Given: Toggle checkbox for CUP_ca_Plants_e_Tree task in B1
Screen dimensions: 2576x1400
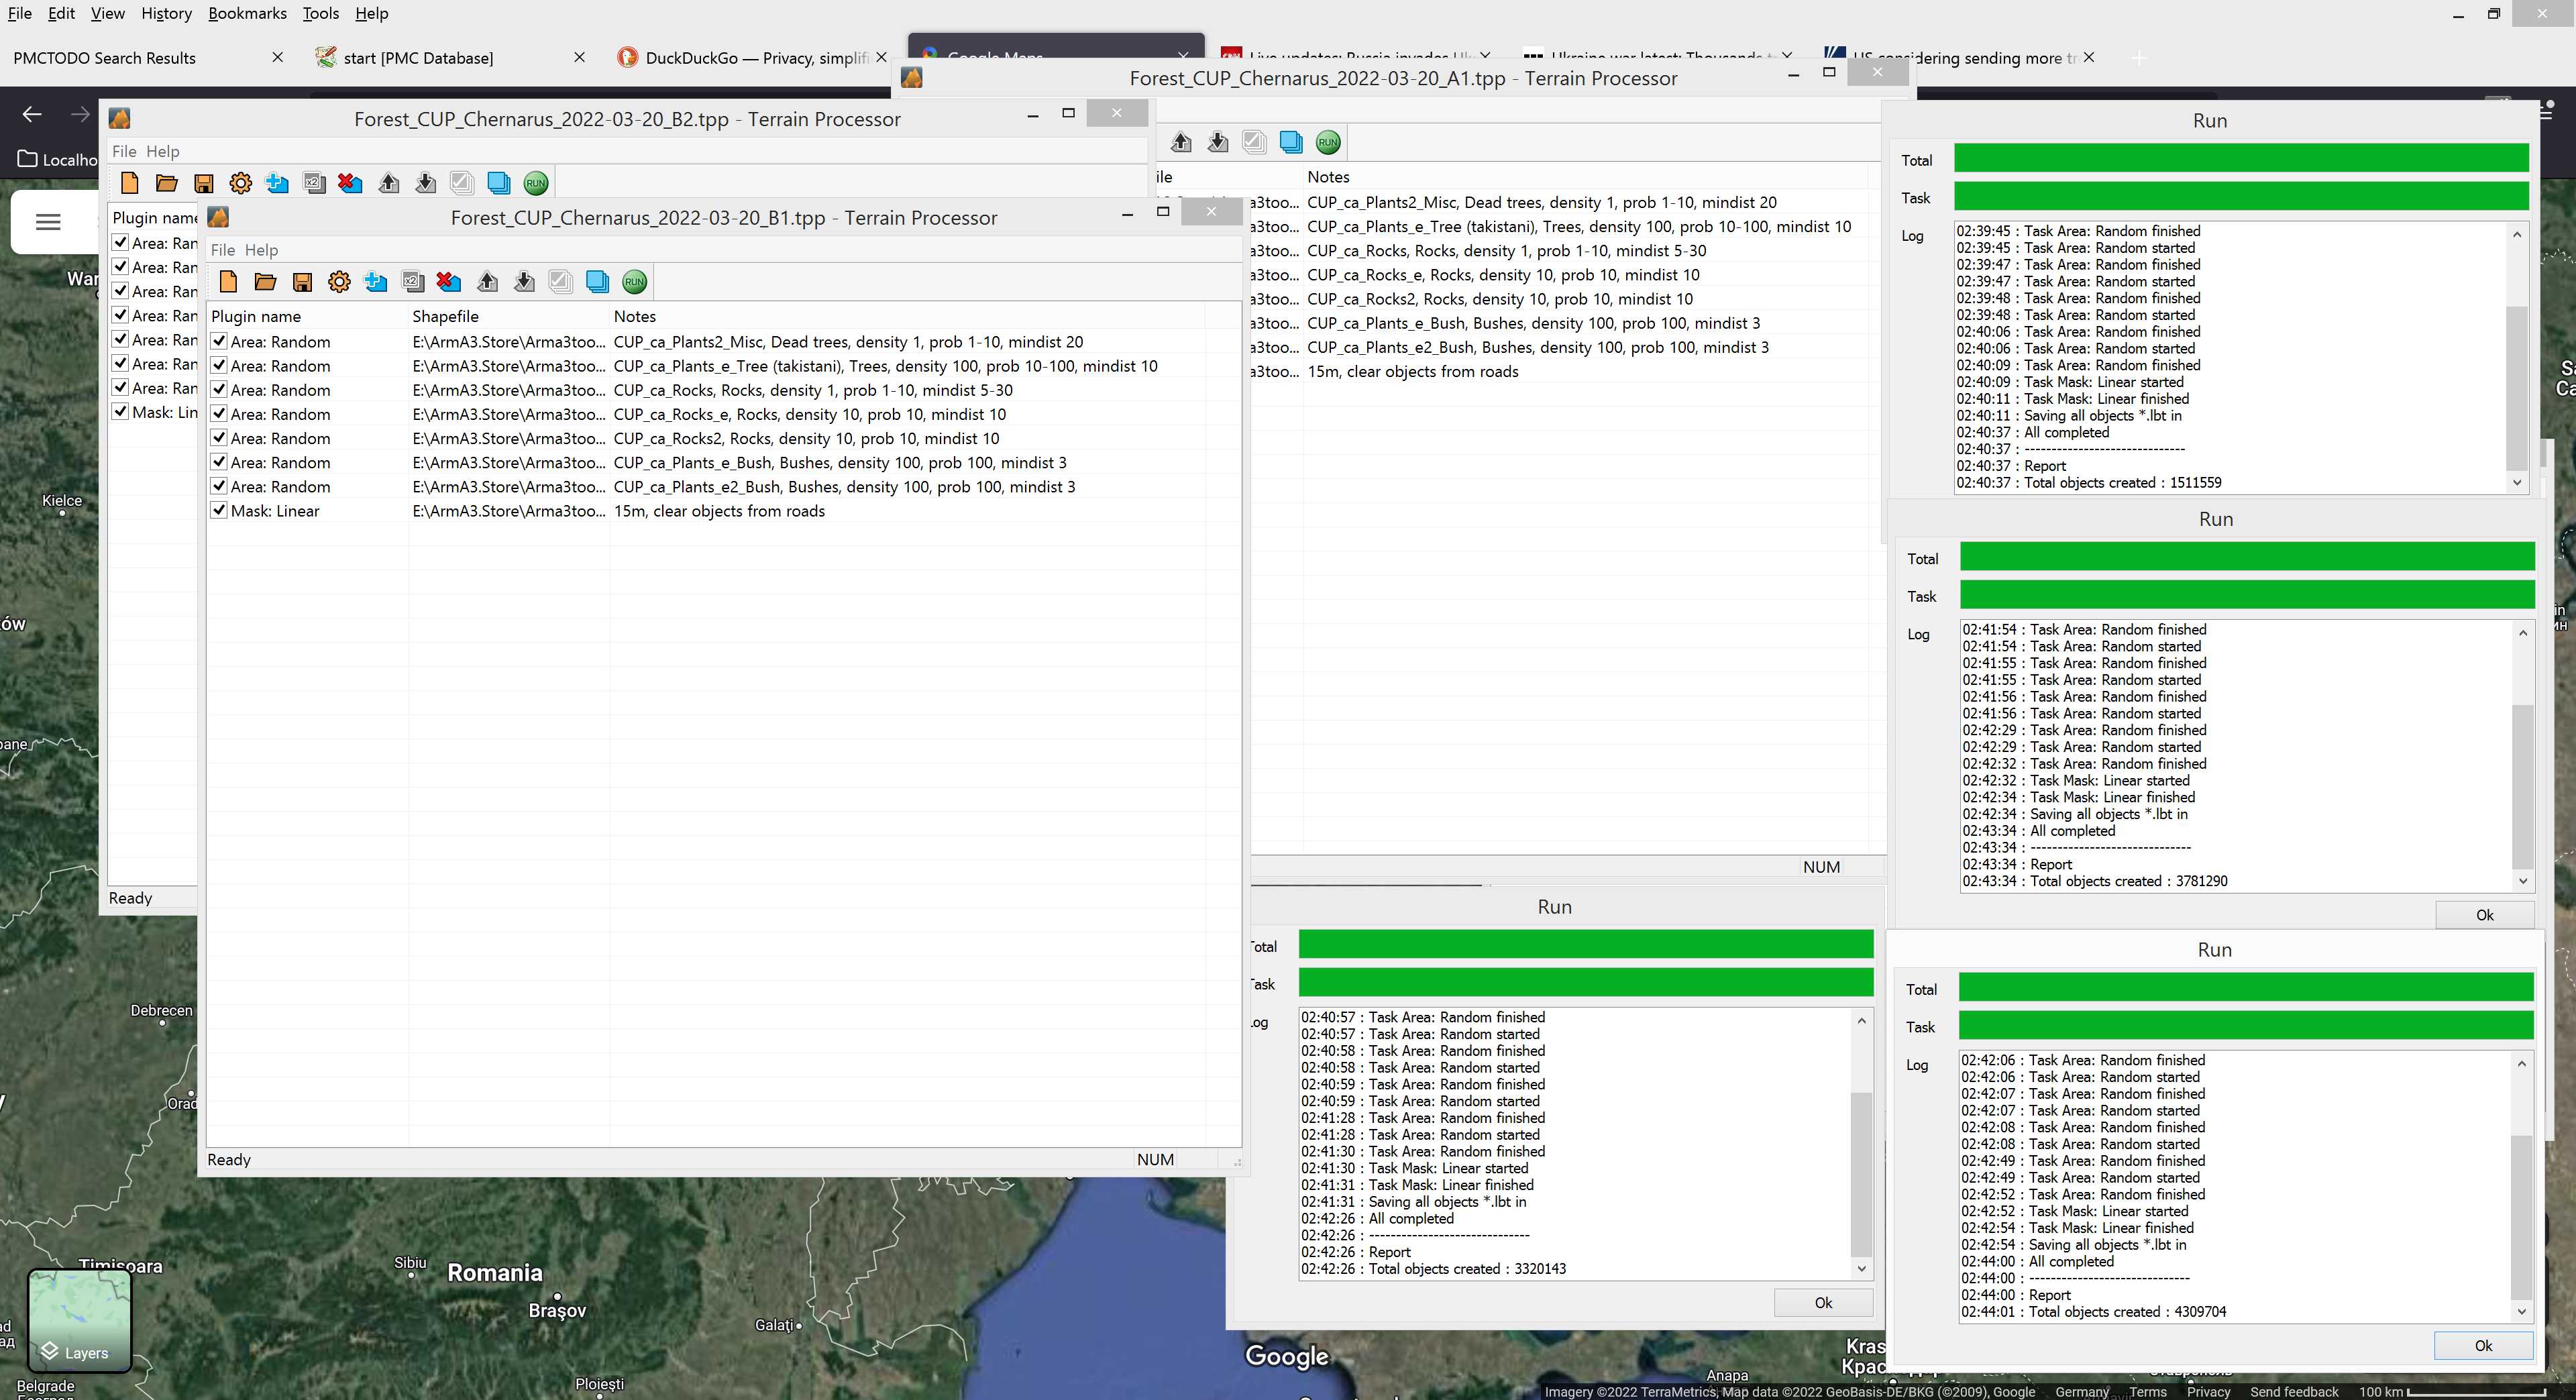Looking at the screenshot, I should pos(219,365).
